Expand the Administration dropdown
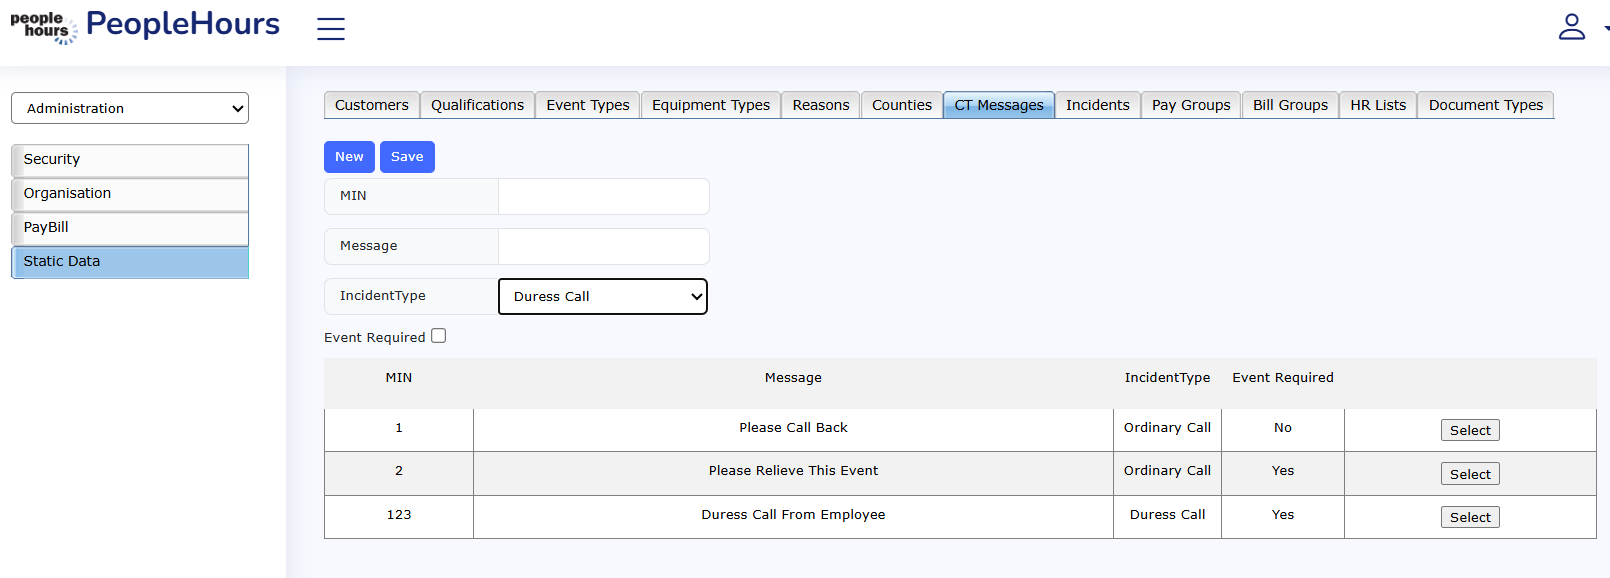Image resolution: width=1610 pixels, height=578 pixels. [130, 108]
